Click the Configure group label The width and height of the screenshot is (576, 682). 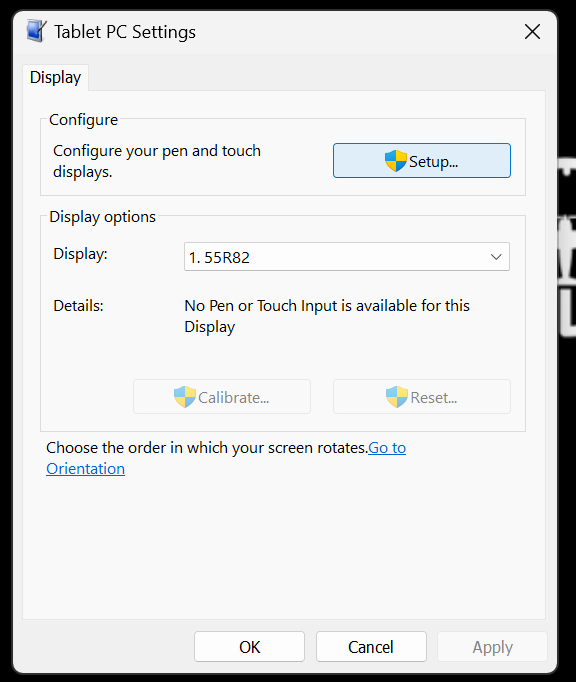click(x=84, y=120)
